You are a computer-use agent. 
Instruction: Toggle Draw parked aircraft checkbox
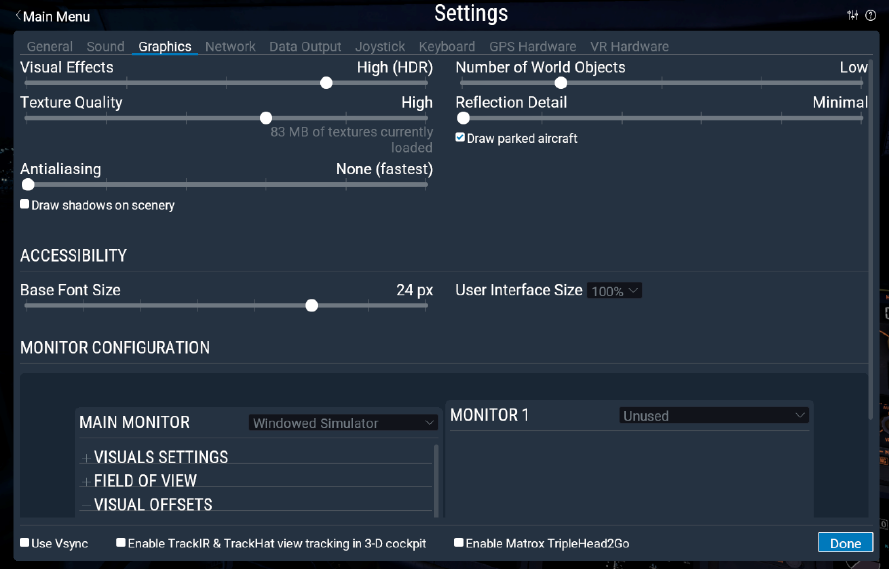460,138
